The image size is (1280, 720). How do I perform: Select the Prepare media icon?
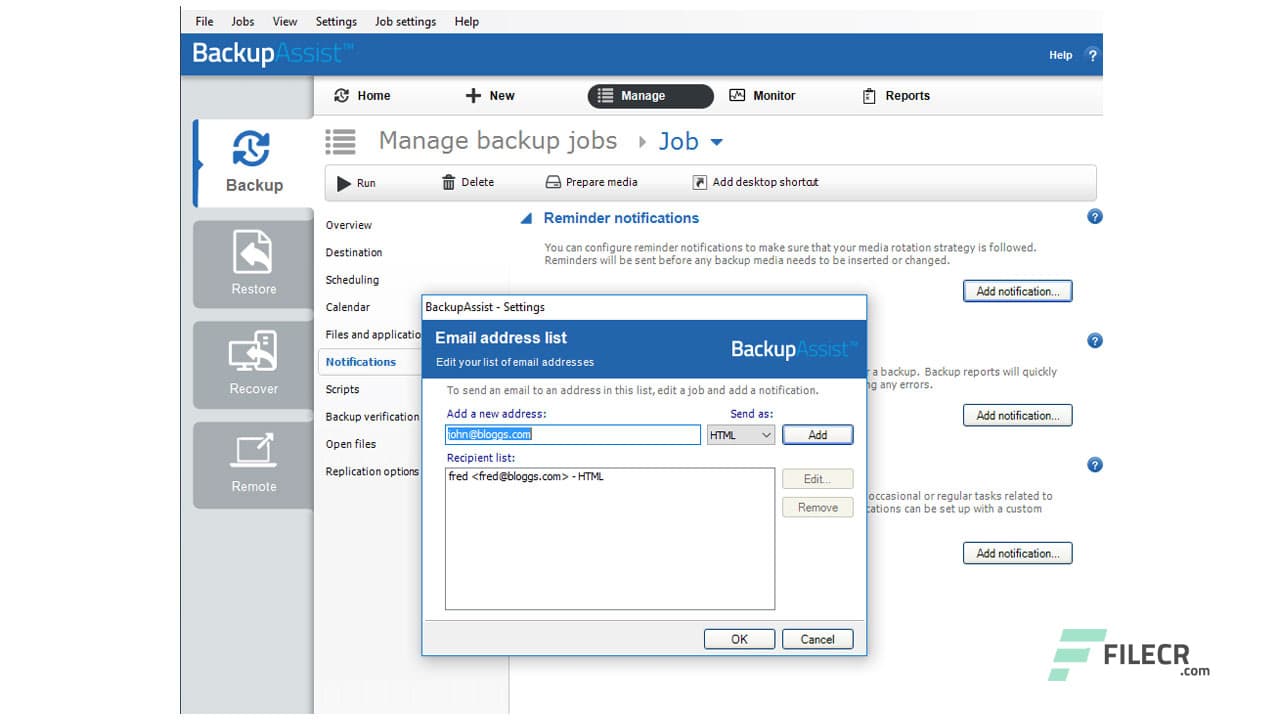[x=552, y=181]
